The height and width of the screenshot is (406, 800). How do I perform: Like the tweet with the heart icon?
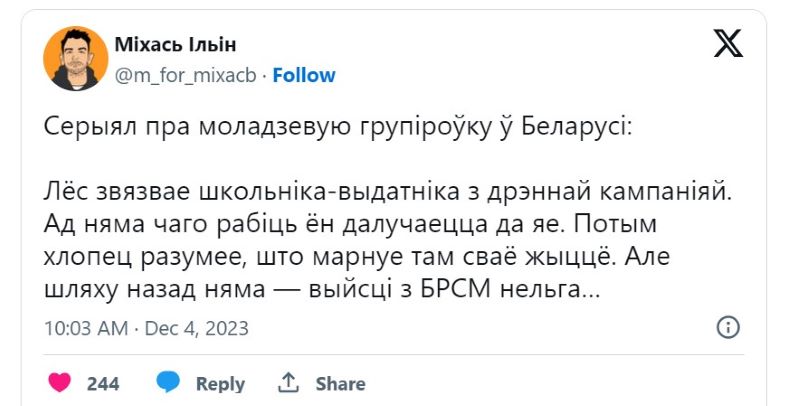tap(60, 383)
